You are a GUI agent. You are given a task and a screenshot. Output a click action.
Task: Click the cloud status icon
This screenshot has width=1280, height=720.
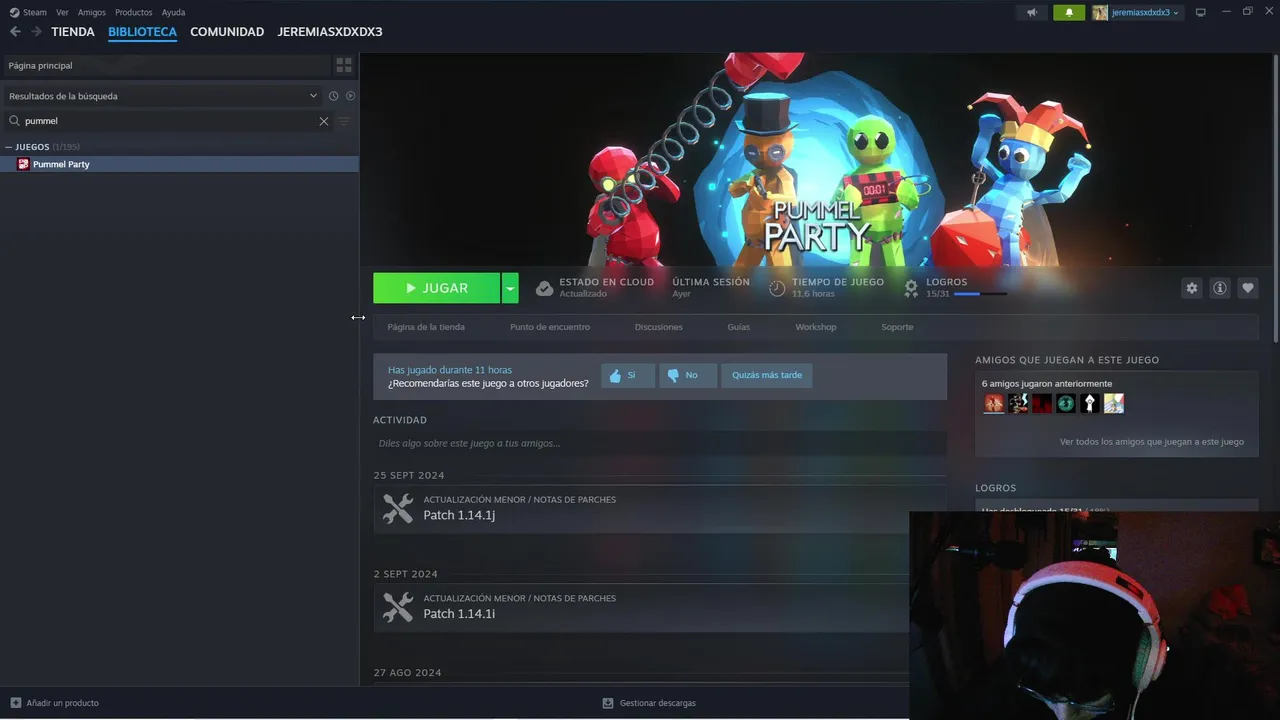click(x=544, y=288)
